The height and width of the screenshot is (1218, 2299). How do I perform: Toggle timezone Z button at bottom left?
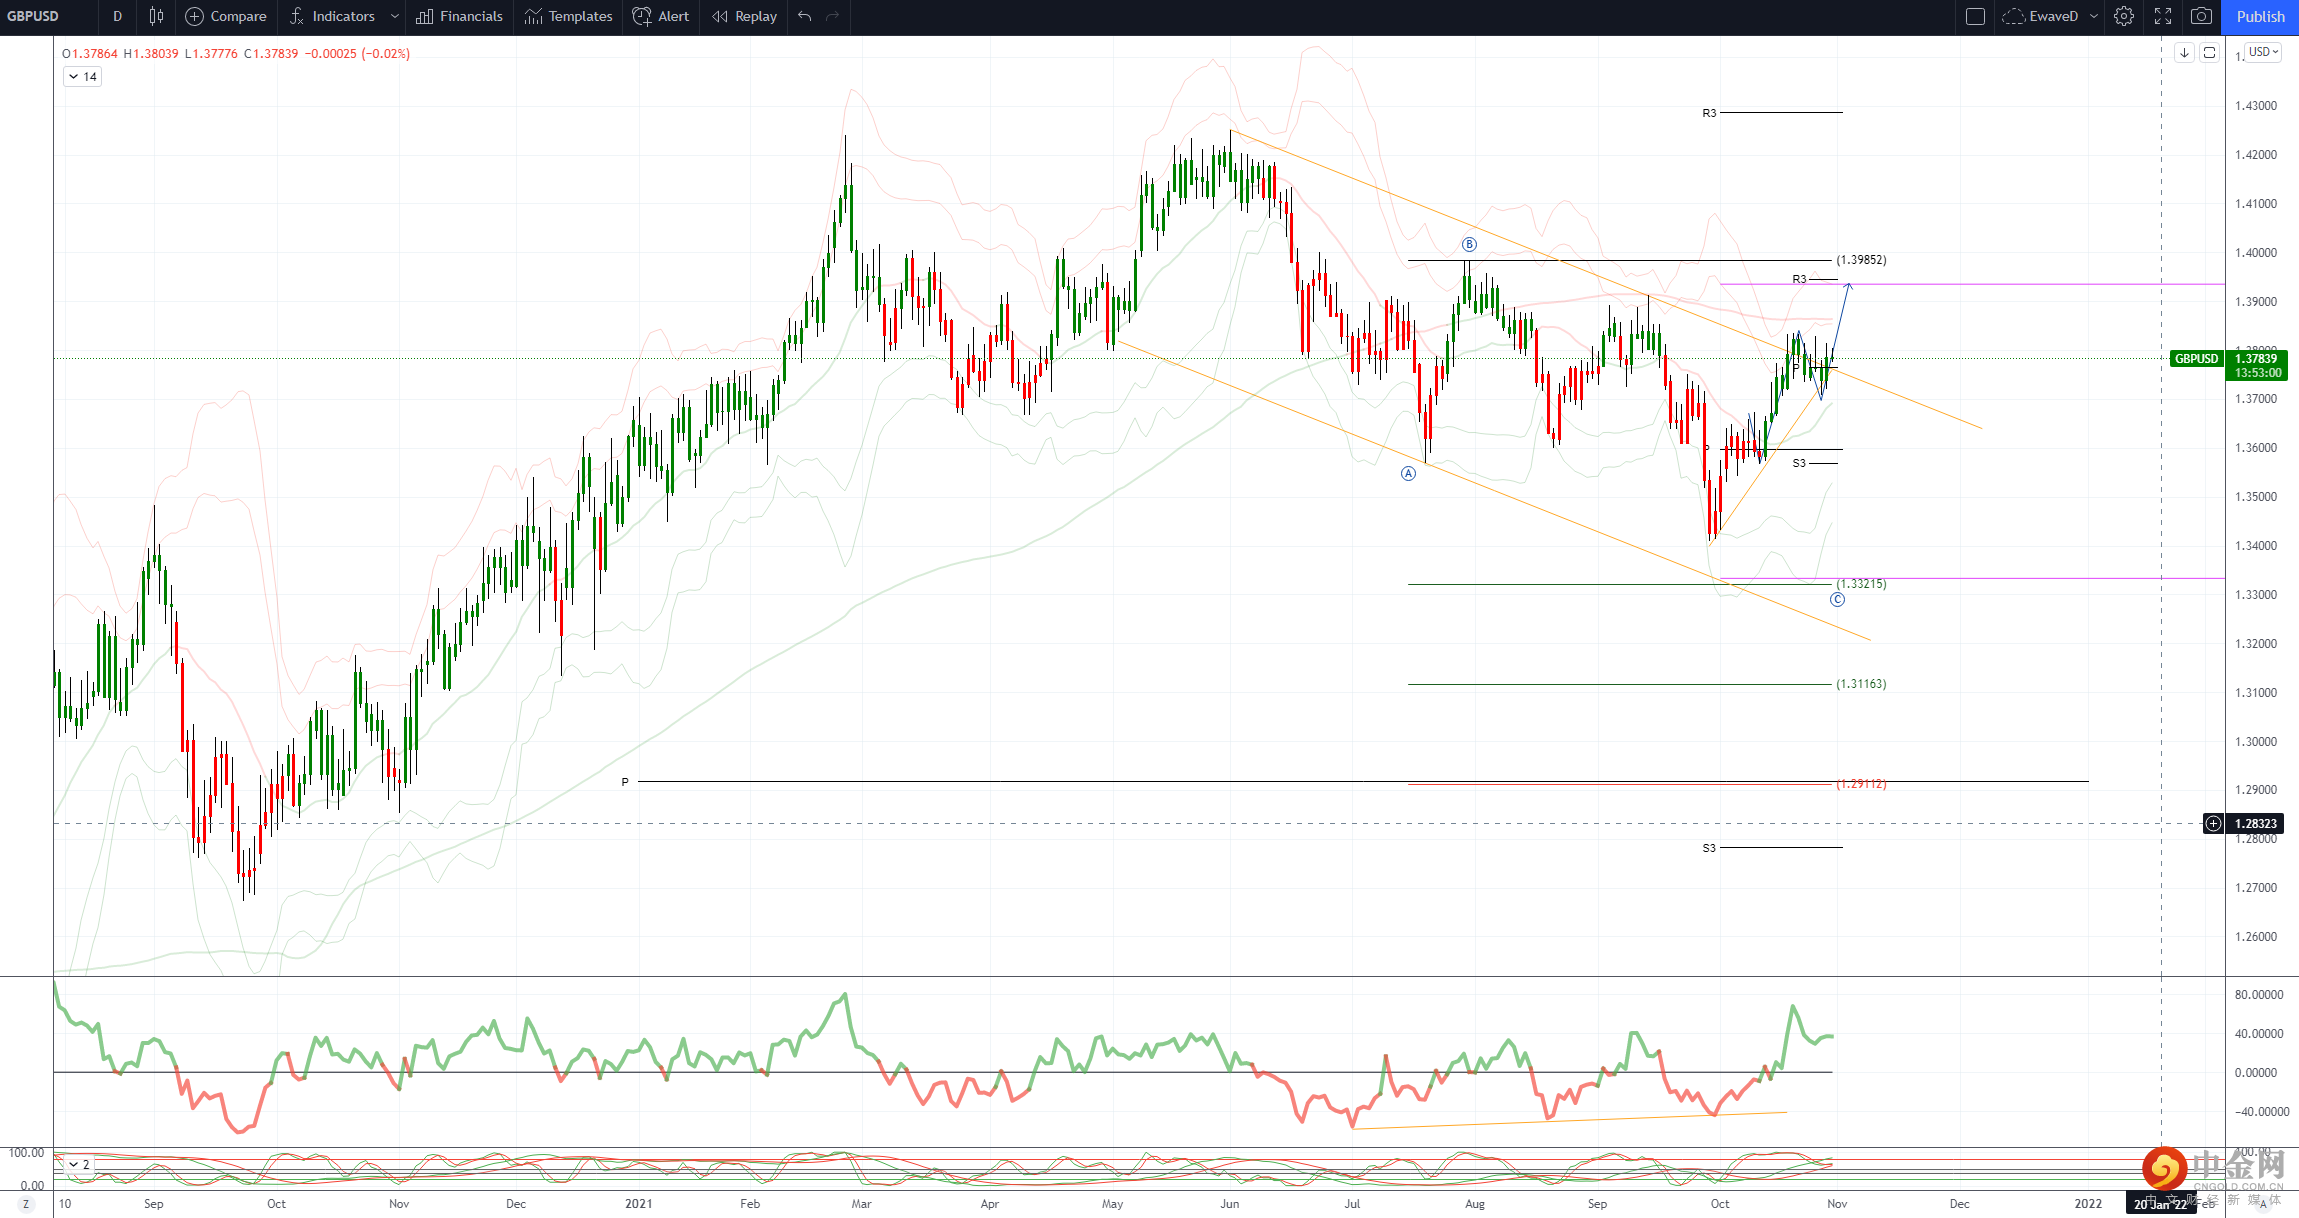click(x=26, y=1204)
